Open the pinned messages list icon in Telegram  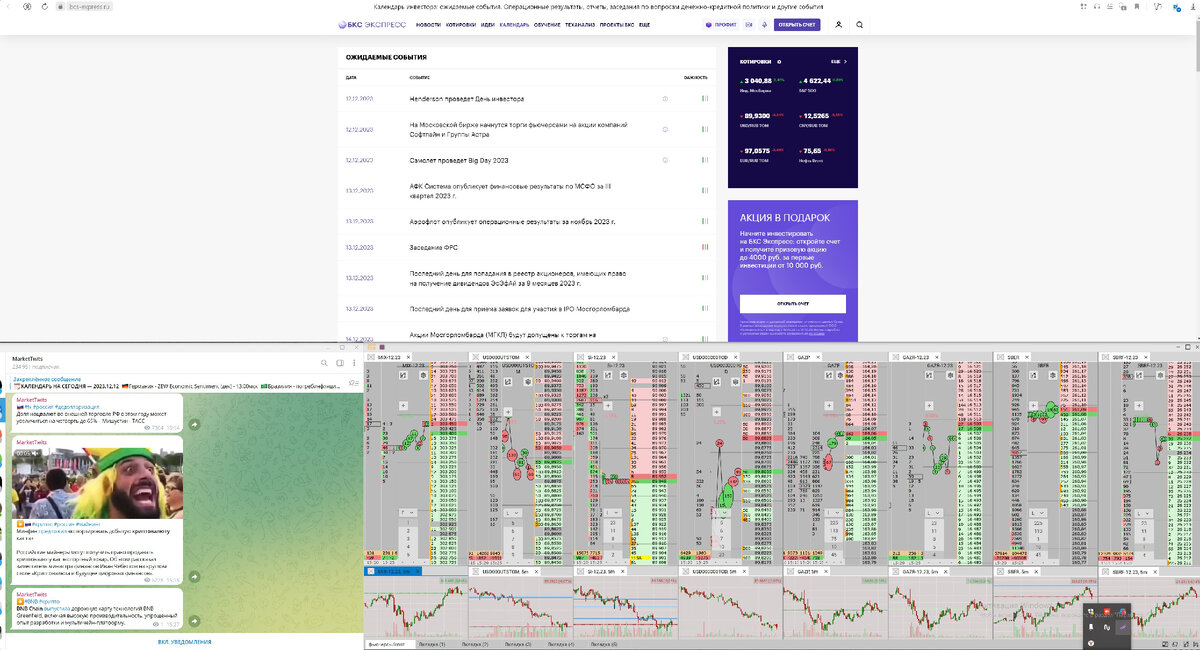(x=354, y=382)
